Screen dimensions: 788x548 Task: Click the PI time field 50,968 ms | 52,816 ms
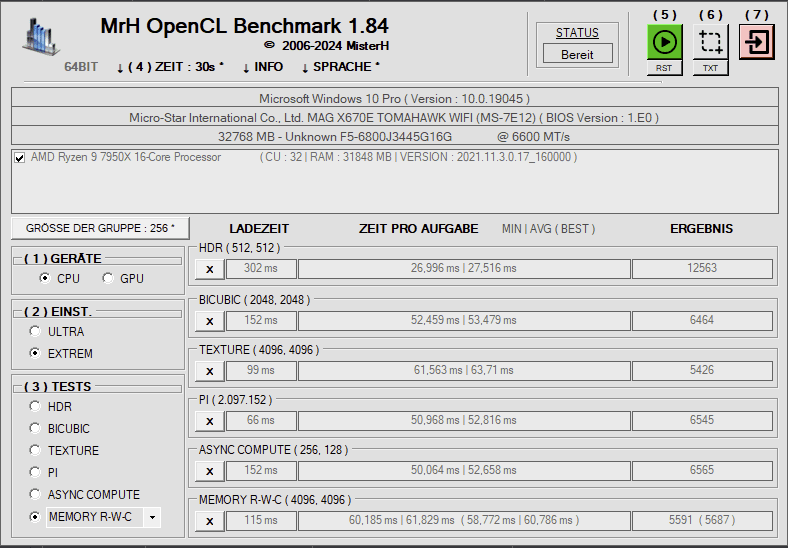click(x=464, y=420)
